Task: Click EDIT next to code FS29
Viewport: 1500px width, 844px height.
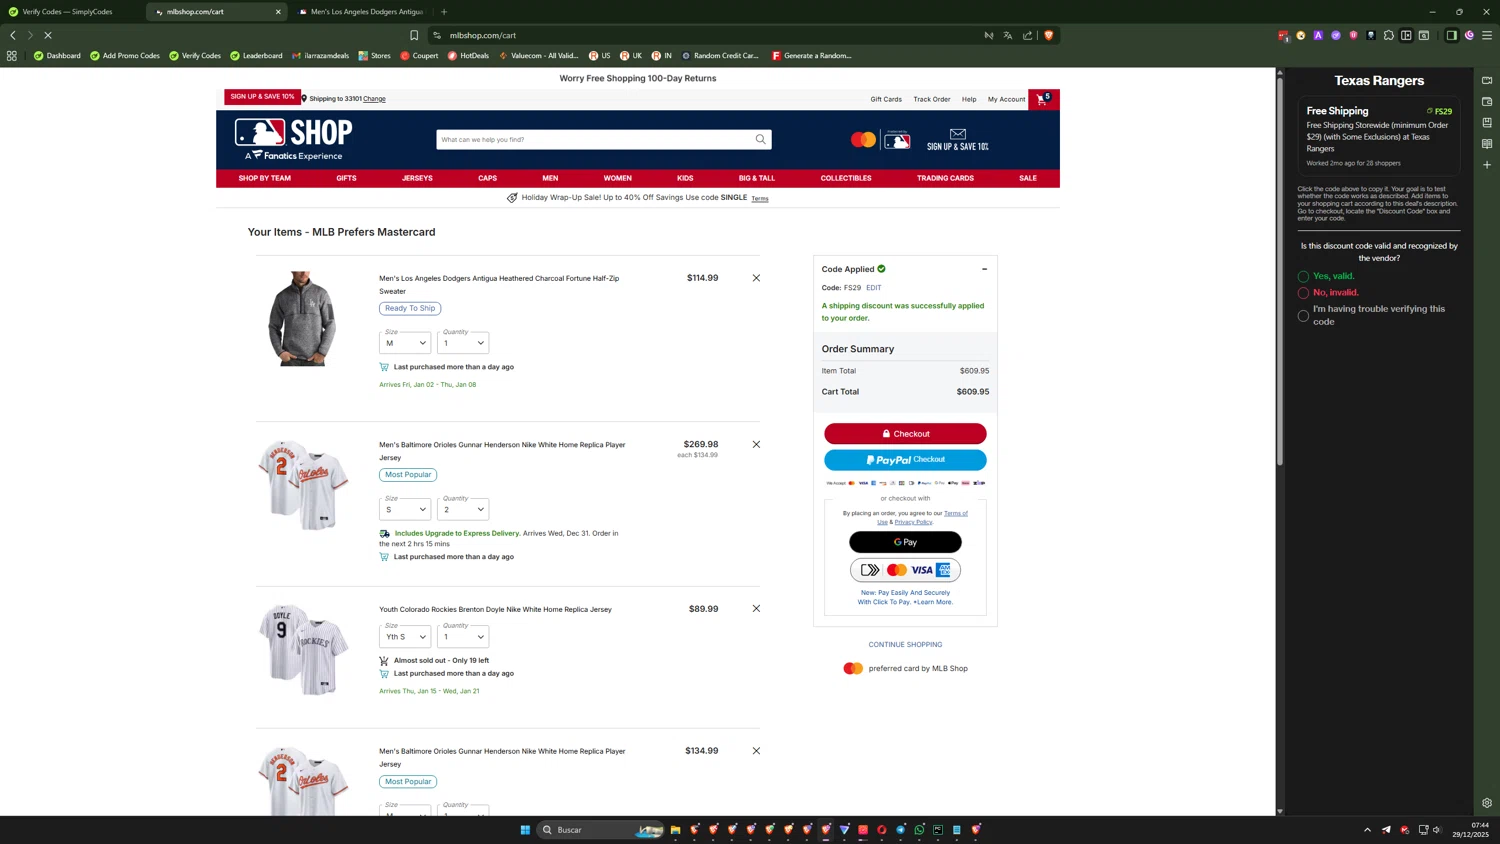Action: (874, 288)
